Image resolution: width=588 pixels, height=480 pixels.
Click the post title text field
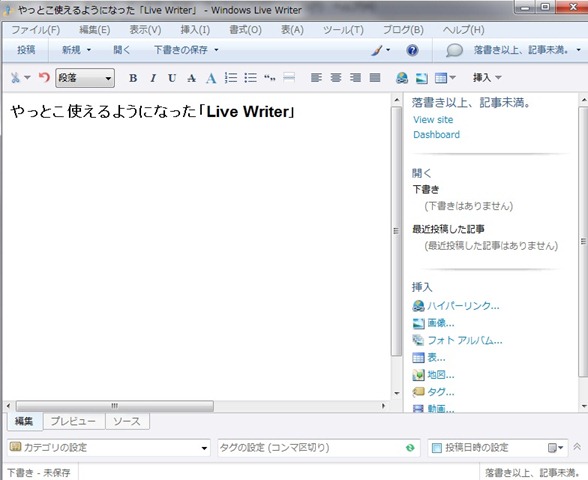(x=152, y=112)
